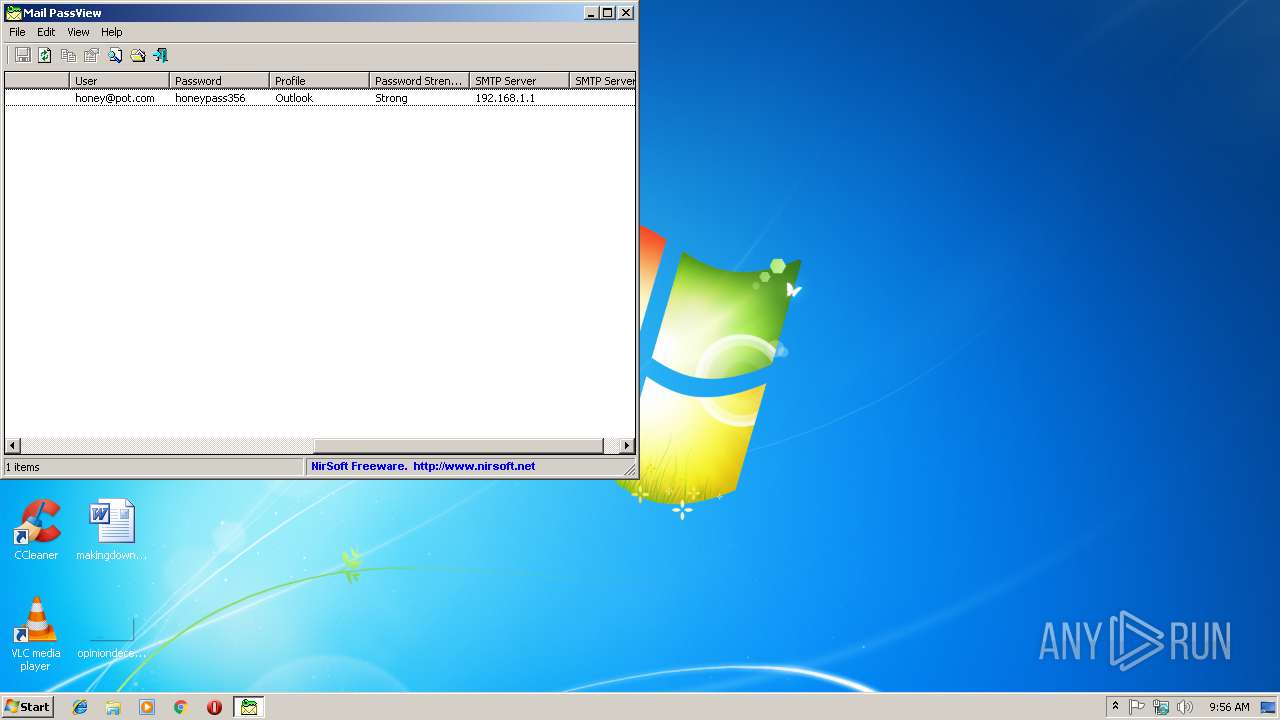Image resolution: width=1280 pixels, height=720 pixels.
Task: Click the Outlook profile cell
Action: pos(294,98)
